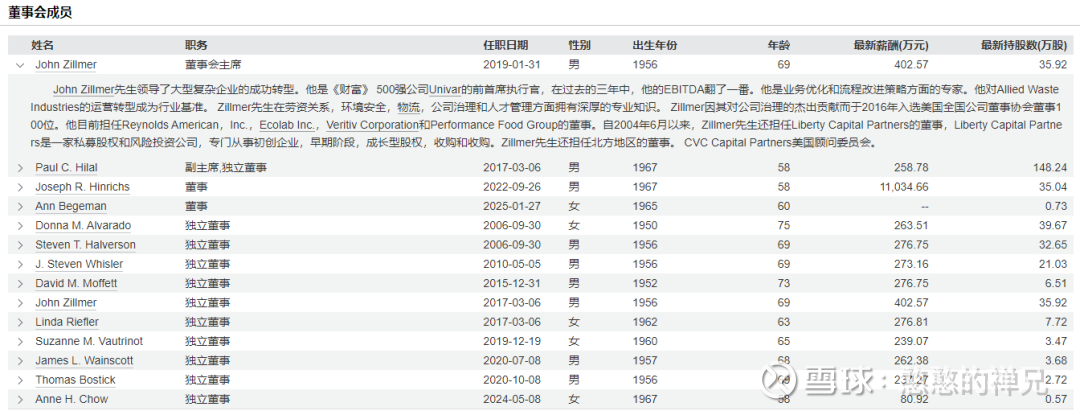Select the 2019-12-19 appointment date
This screenshot has height=415, width=1080.
pyautogui.click(x=510, y=341)
